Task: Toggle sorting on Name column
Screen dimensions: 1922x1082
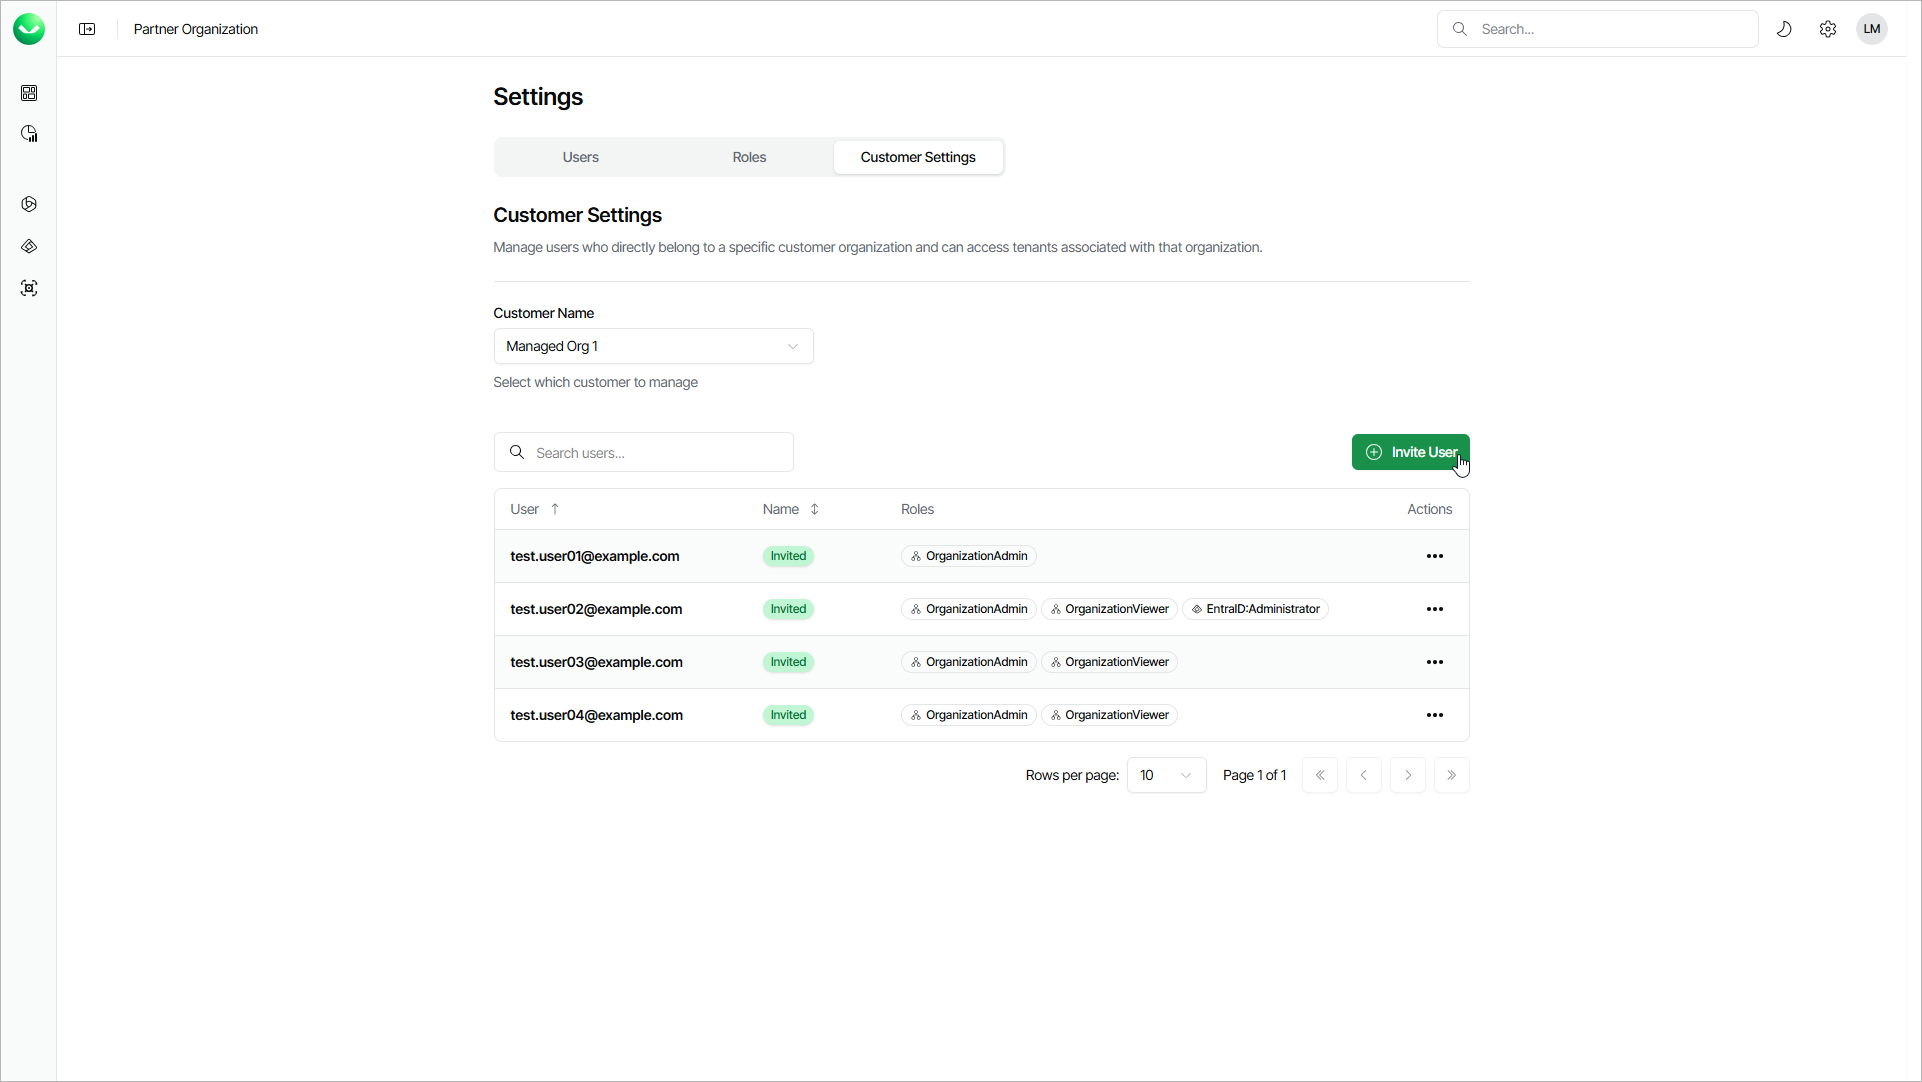Action: 791,509
